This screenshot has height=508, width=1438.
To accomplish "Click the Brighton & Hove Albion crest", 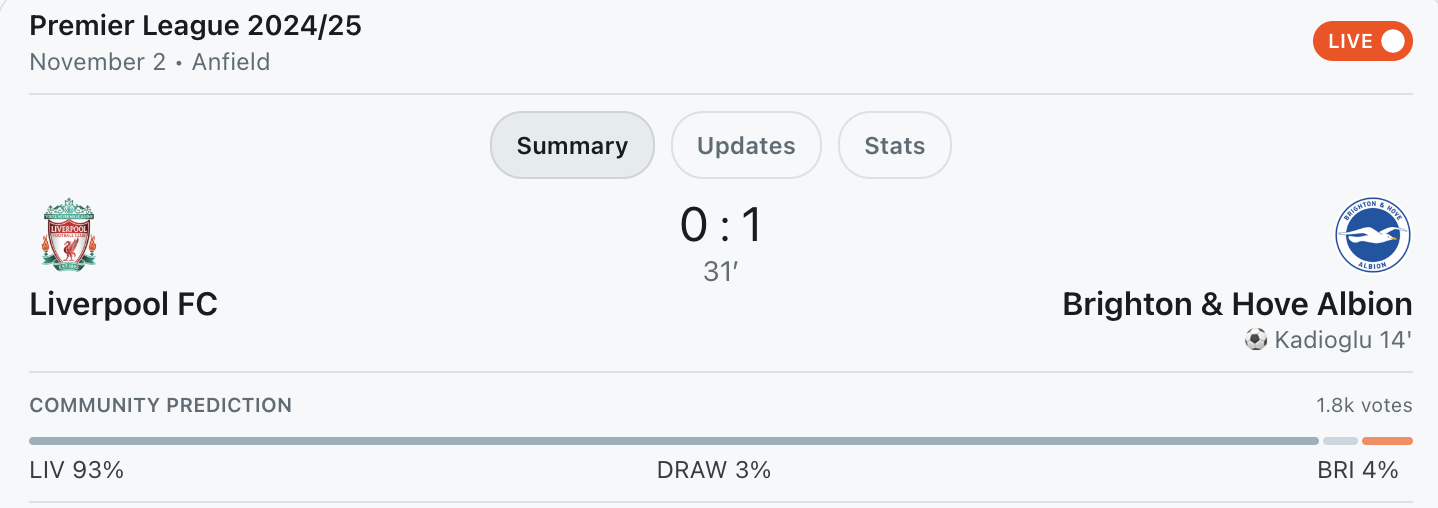I will point(1373,236).
